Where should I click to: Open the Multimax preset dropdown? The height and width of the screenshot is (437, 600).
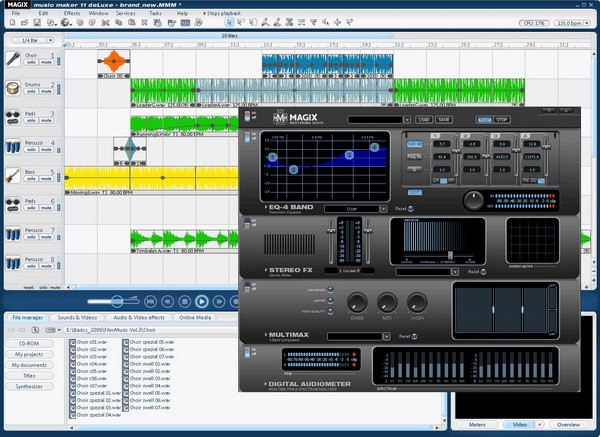pyautogui.click(x=386, y=336)
